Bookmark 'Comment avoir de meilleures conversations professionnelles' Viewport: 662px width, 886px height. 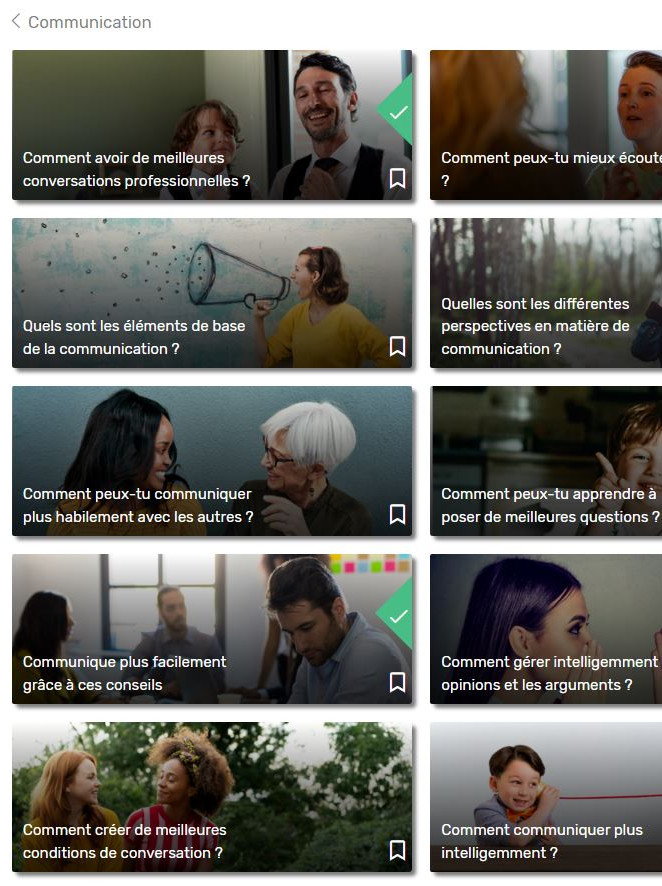(398, 179)
